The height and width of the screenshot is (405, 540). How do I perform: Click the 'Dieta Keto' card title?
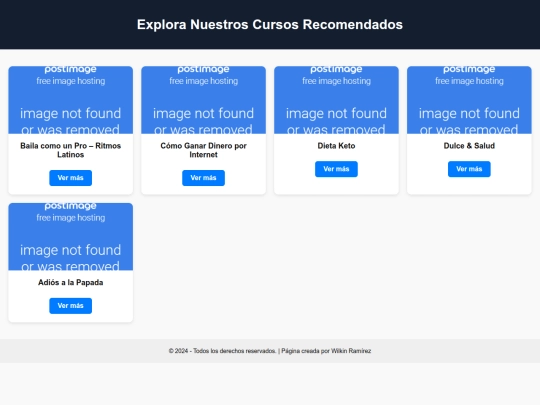(336, 146)
